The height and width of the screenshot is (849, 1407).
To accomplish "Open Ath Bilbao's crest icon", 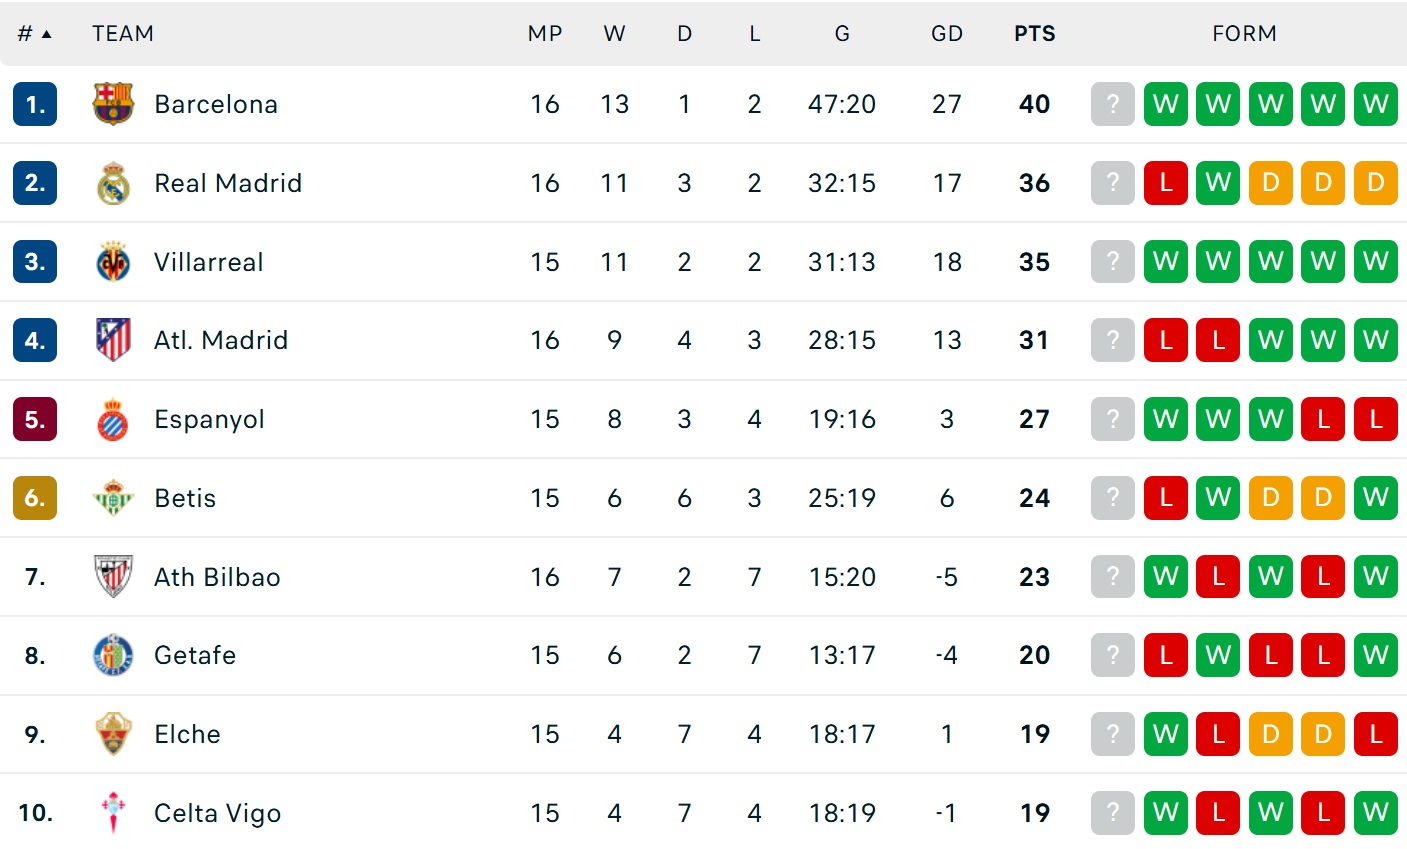I will pyautogui.click(x=113, y=577).
